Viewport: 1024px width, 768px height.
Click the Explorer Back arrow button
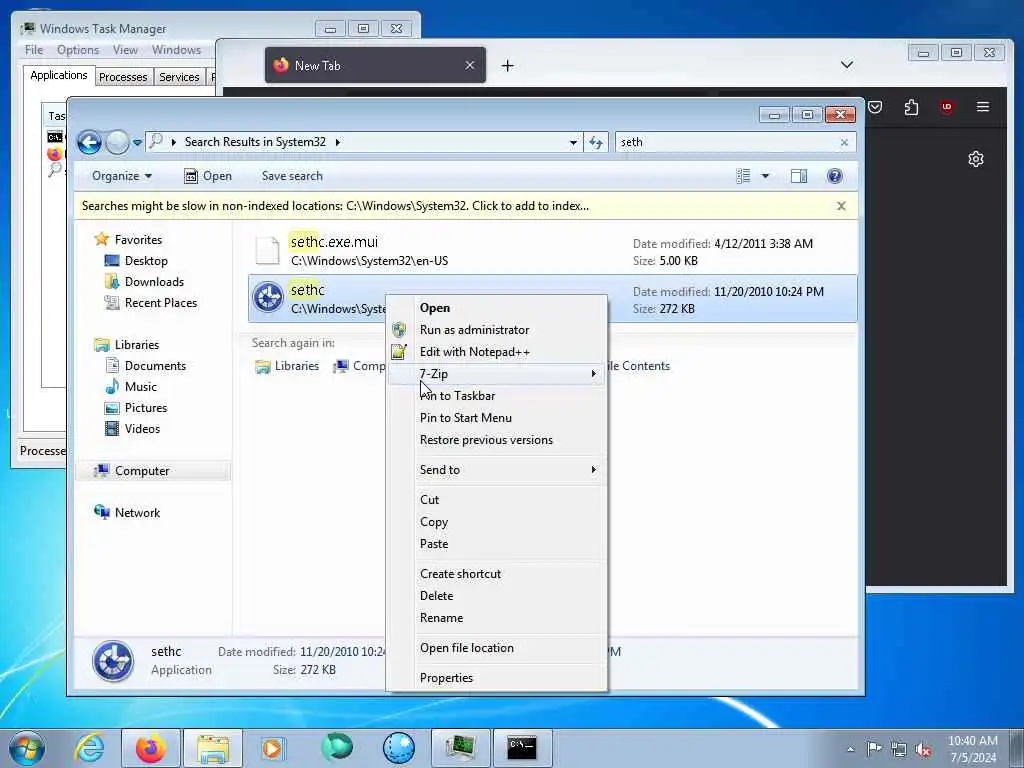89,142
